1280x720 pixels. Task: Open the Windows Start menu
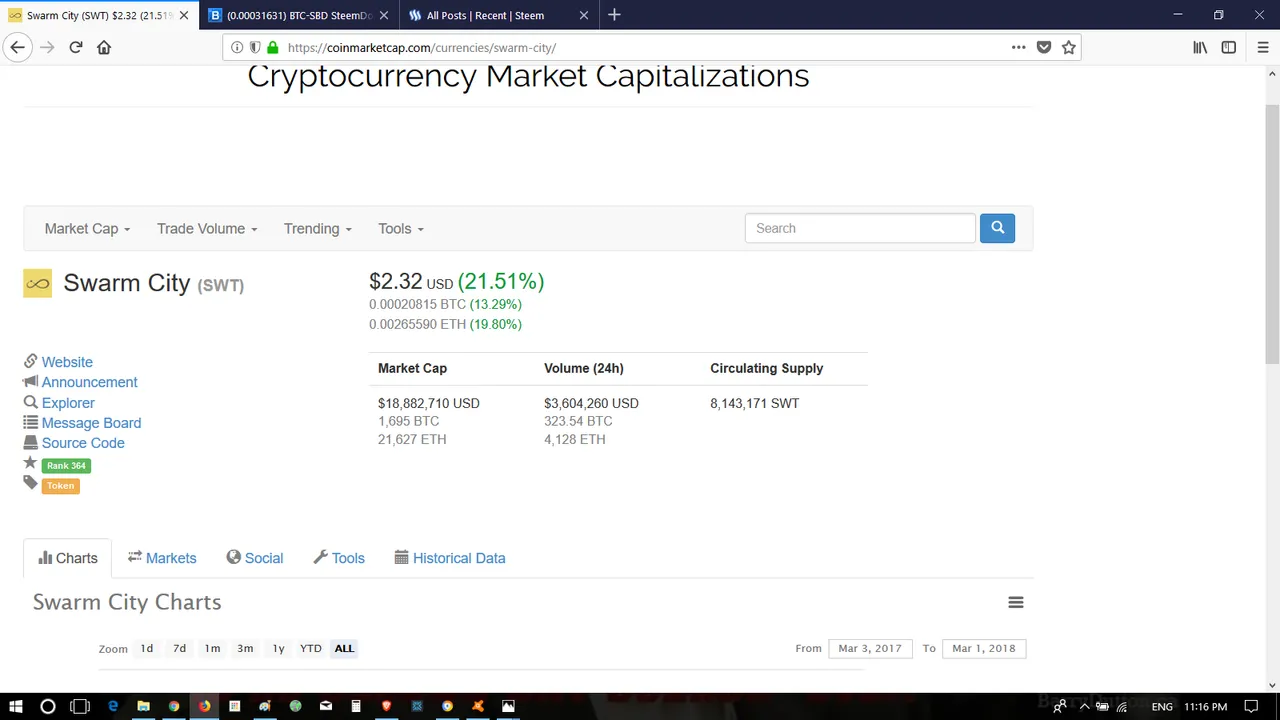click(x=16, y=706)
